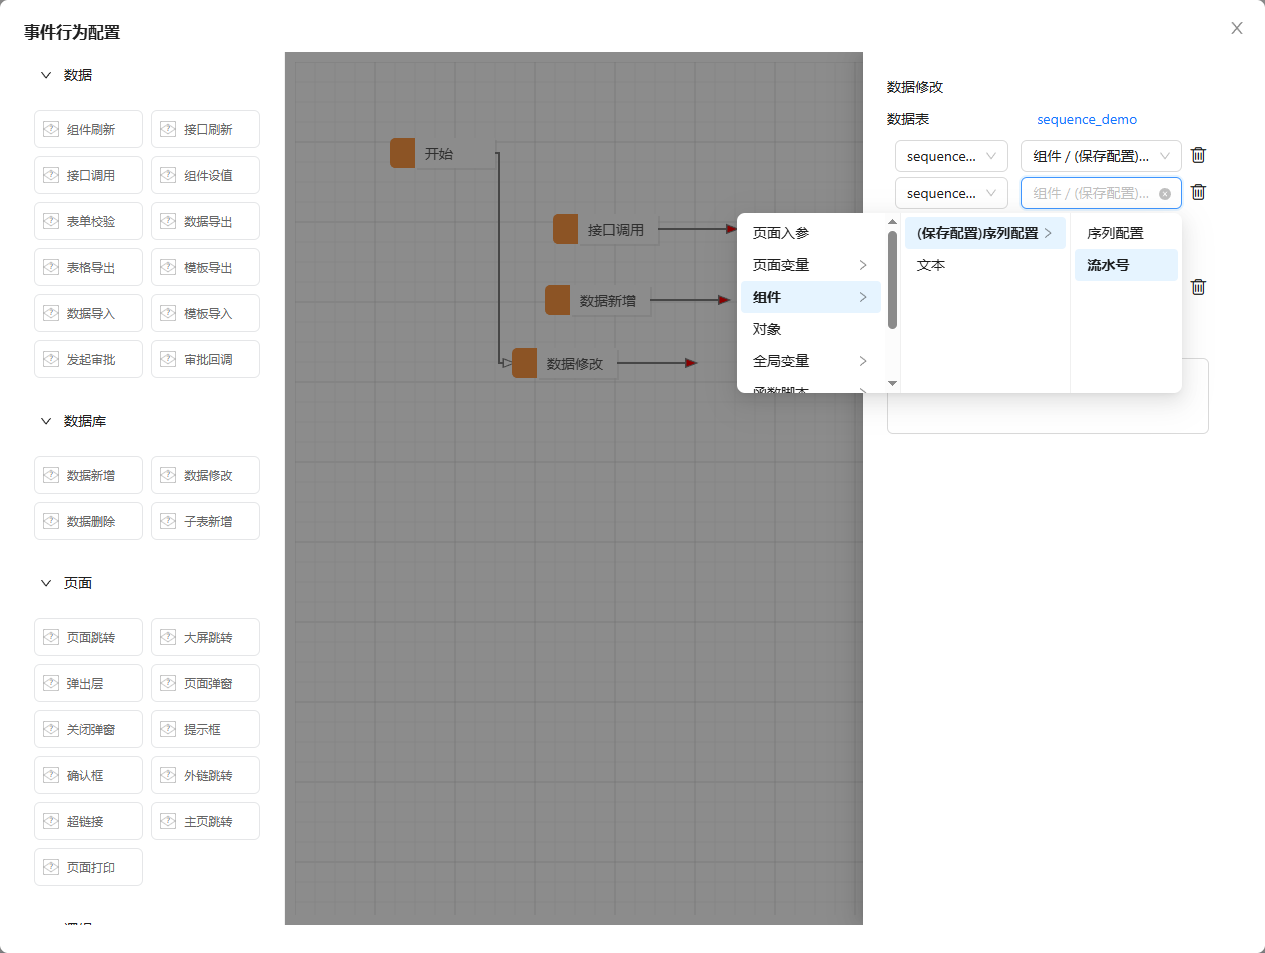This screenshot has width=1265, height=953.
Task: Click trash icon beside second sequence row
Action: (1198, 192)
